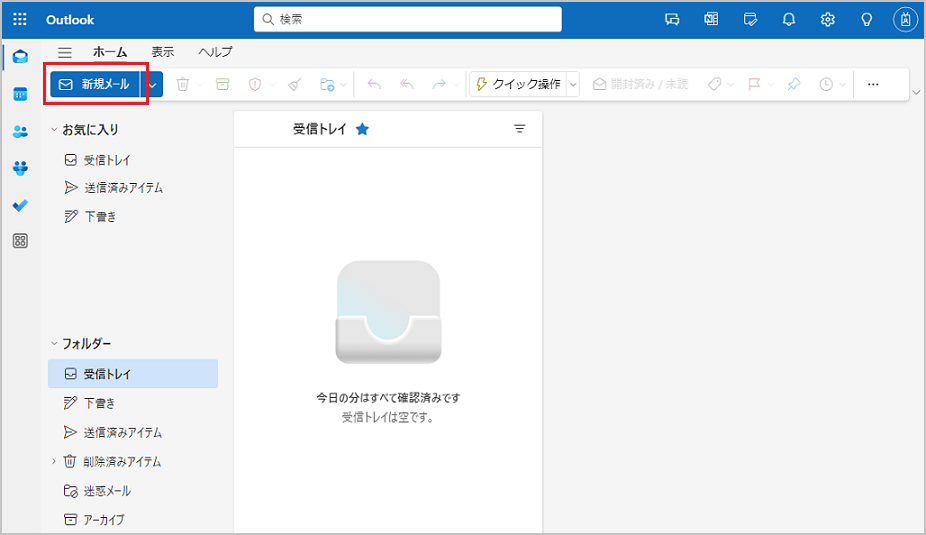Open the app launcher grid icon
926x535 pixels.
pyautogui.click(x=20, y=19)
